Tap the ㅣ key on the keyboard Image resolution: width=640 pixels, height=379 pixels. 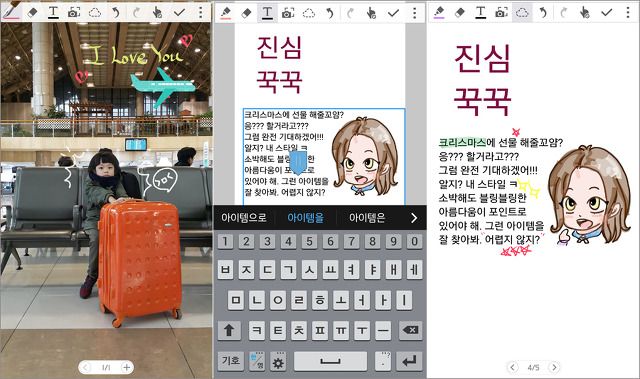[404, 300]
